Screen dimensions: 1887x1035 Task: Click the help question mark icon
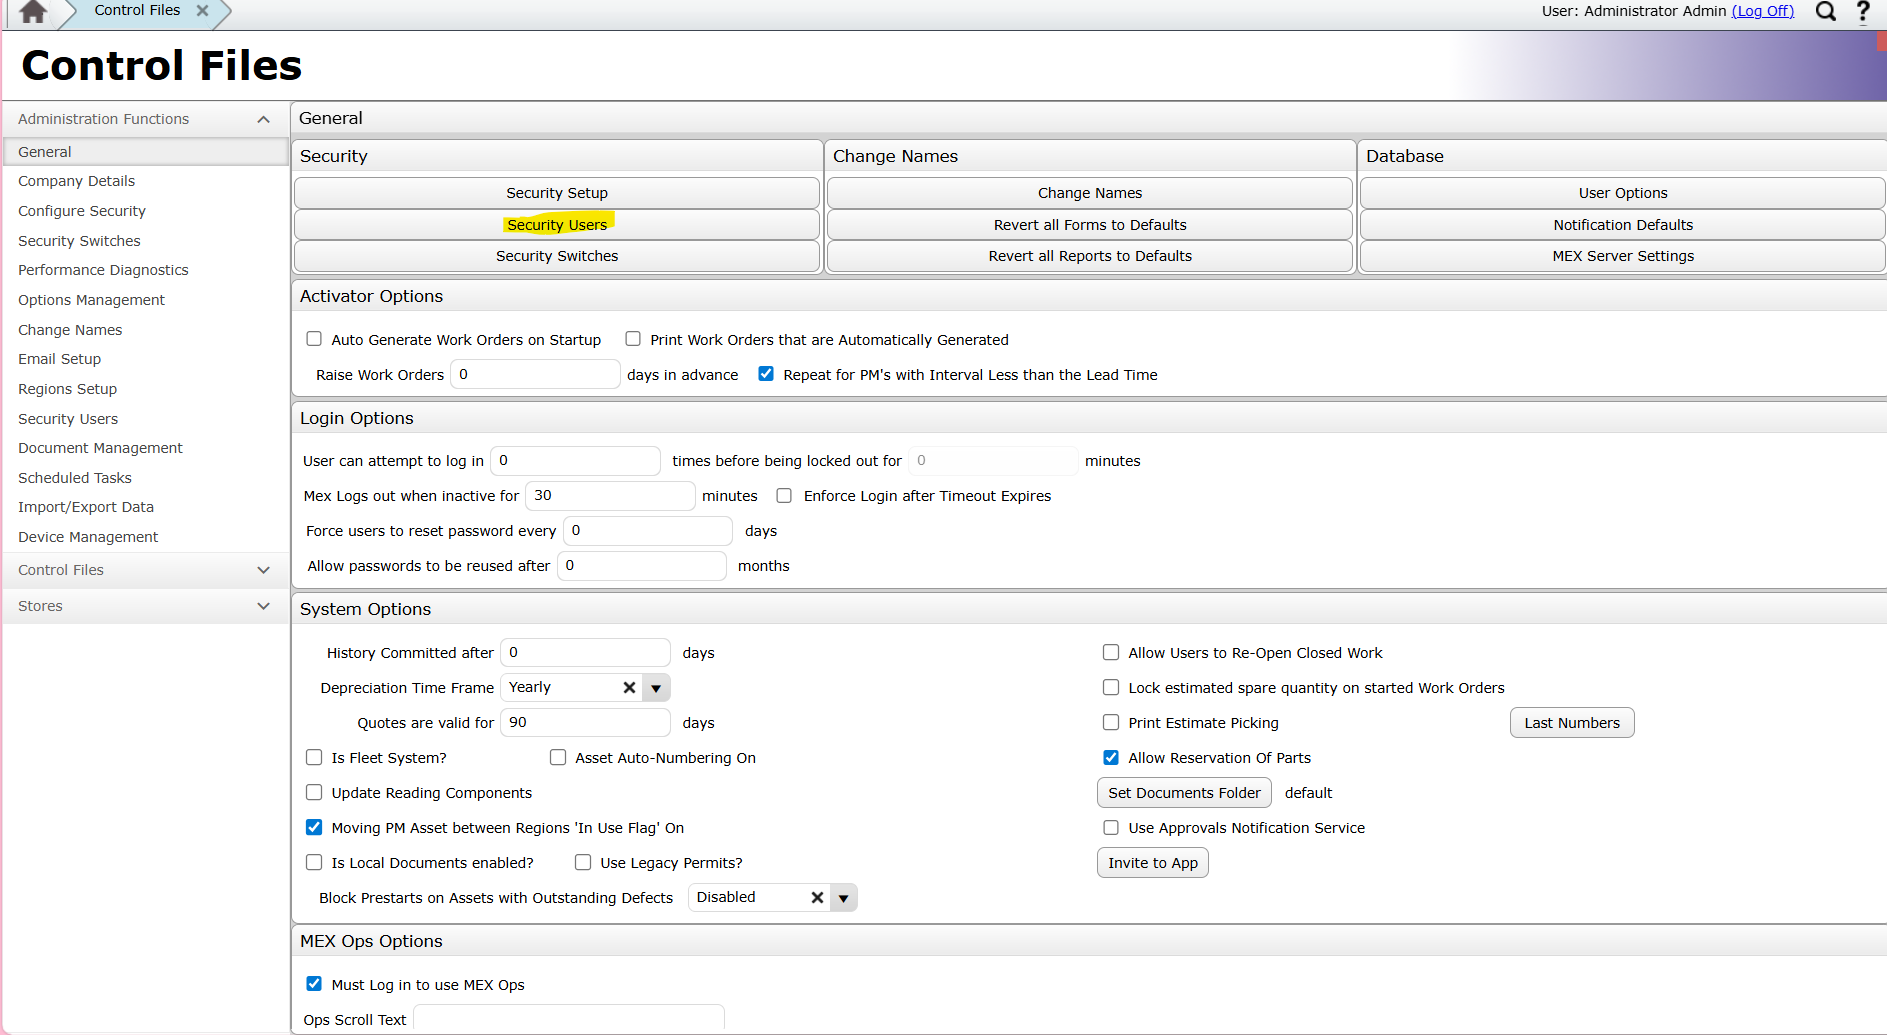[x=1863, y=12]
